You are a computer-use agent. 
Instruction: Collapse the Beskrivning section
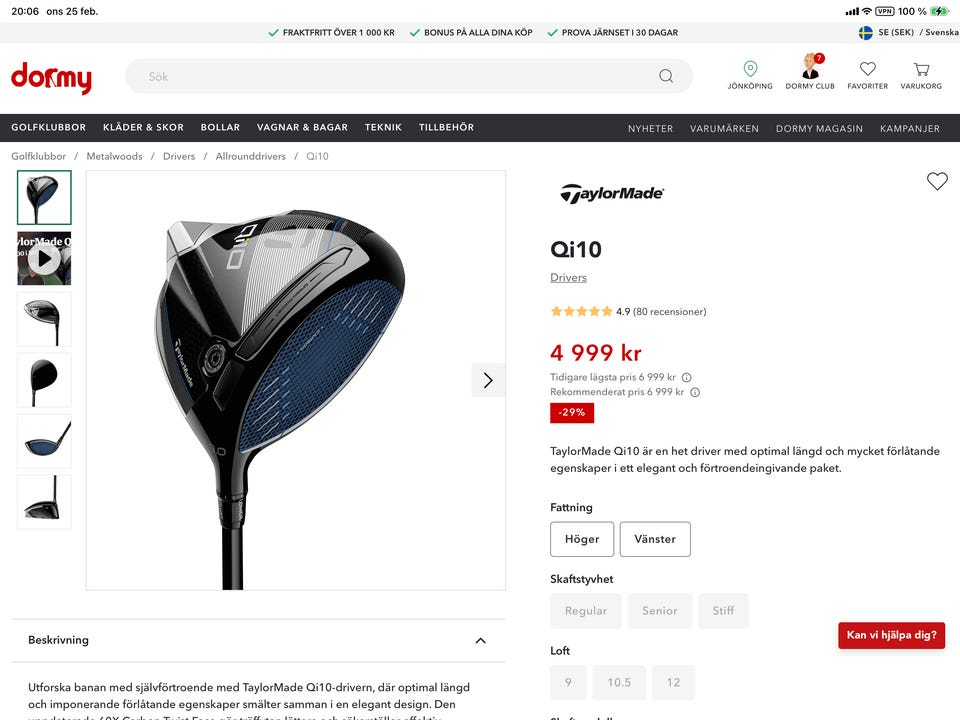pos(481,640)
